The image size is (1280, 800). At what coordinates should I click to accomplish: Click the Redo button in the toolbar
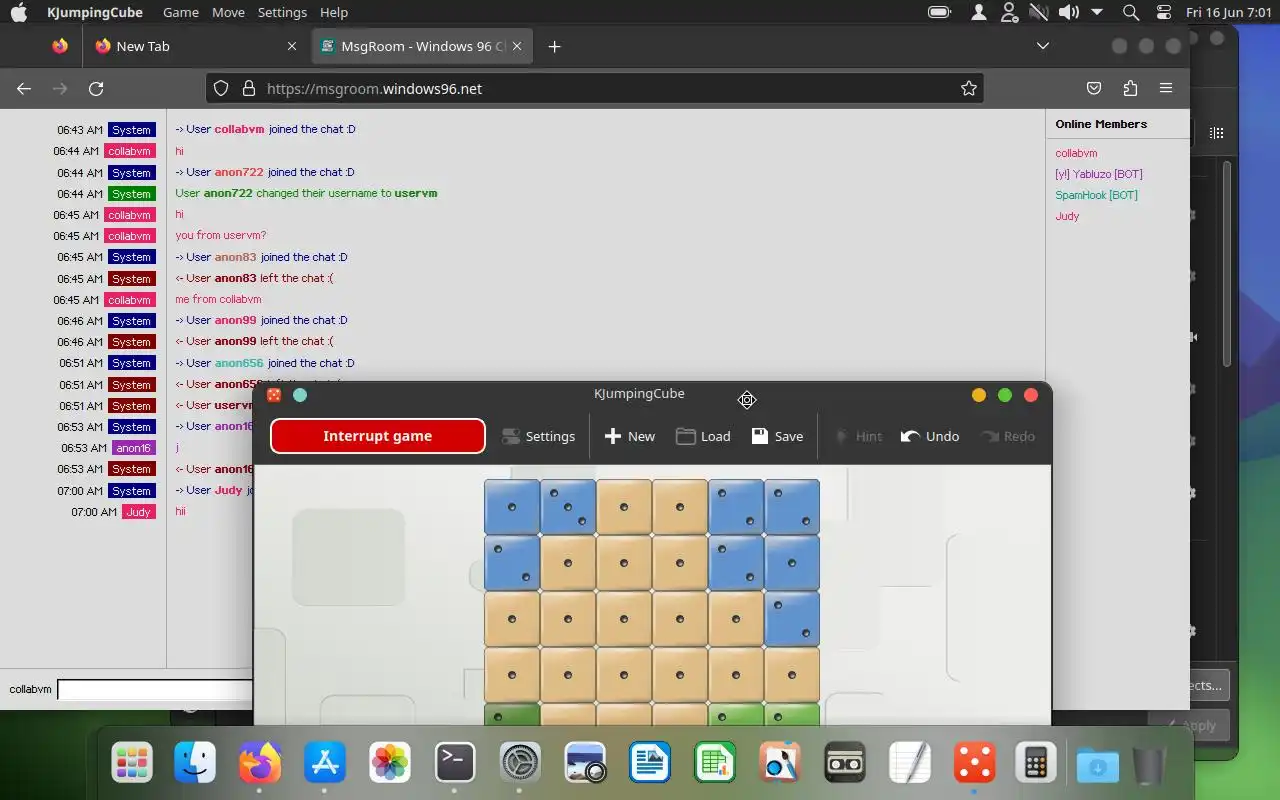(x=1007, y=436)
